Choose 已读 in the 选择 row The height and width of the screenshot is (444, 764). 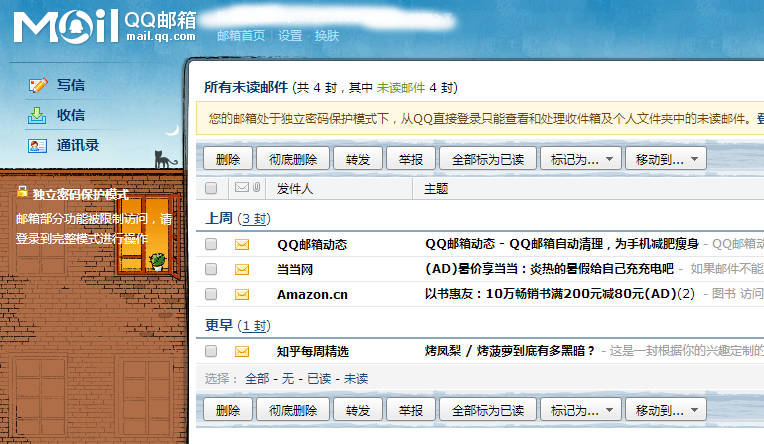[x=319, y=379]
